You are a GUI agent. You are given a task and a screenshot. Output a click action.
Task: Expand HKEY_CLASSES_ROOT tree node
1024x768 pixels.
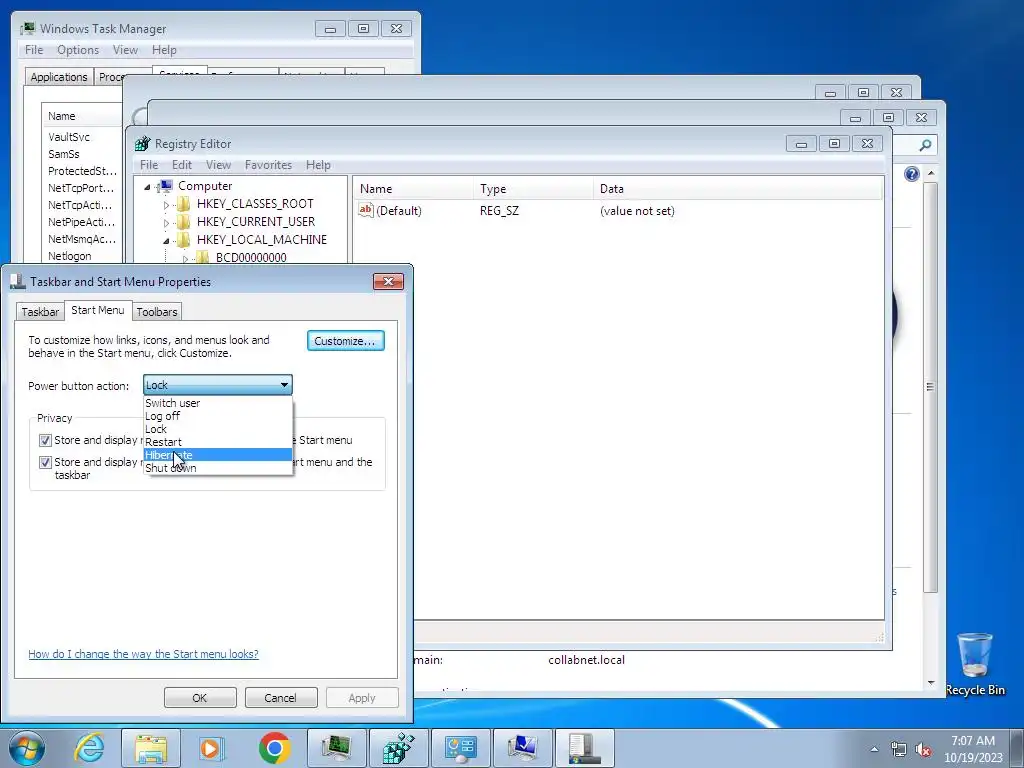[x=167, y=204]
